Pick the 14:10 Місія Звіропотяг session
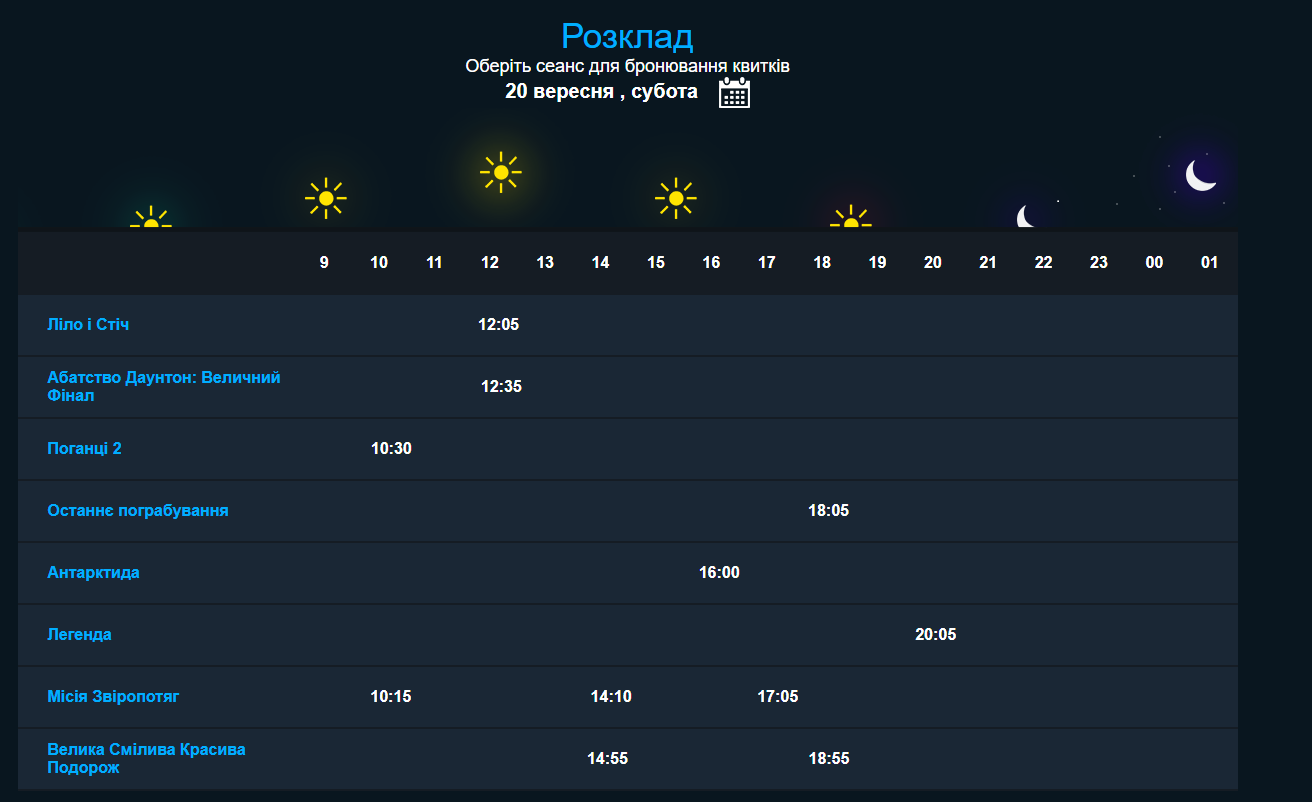 pyautogui.click(x=611, y=697)
